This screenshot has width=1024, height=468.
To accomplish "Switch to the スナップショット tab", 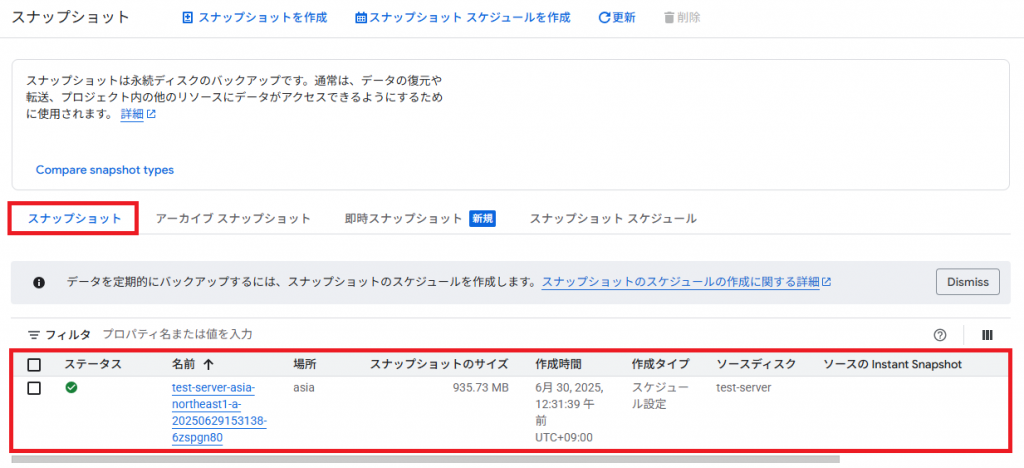I will coord(74,219).
